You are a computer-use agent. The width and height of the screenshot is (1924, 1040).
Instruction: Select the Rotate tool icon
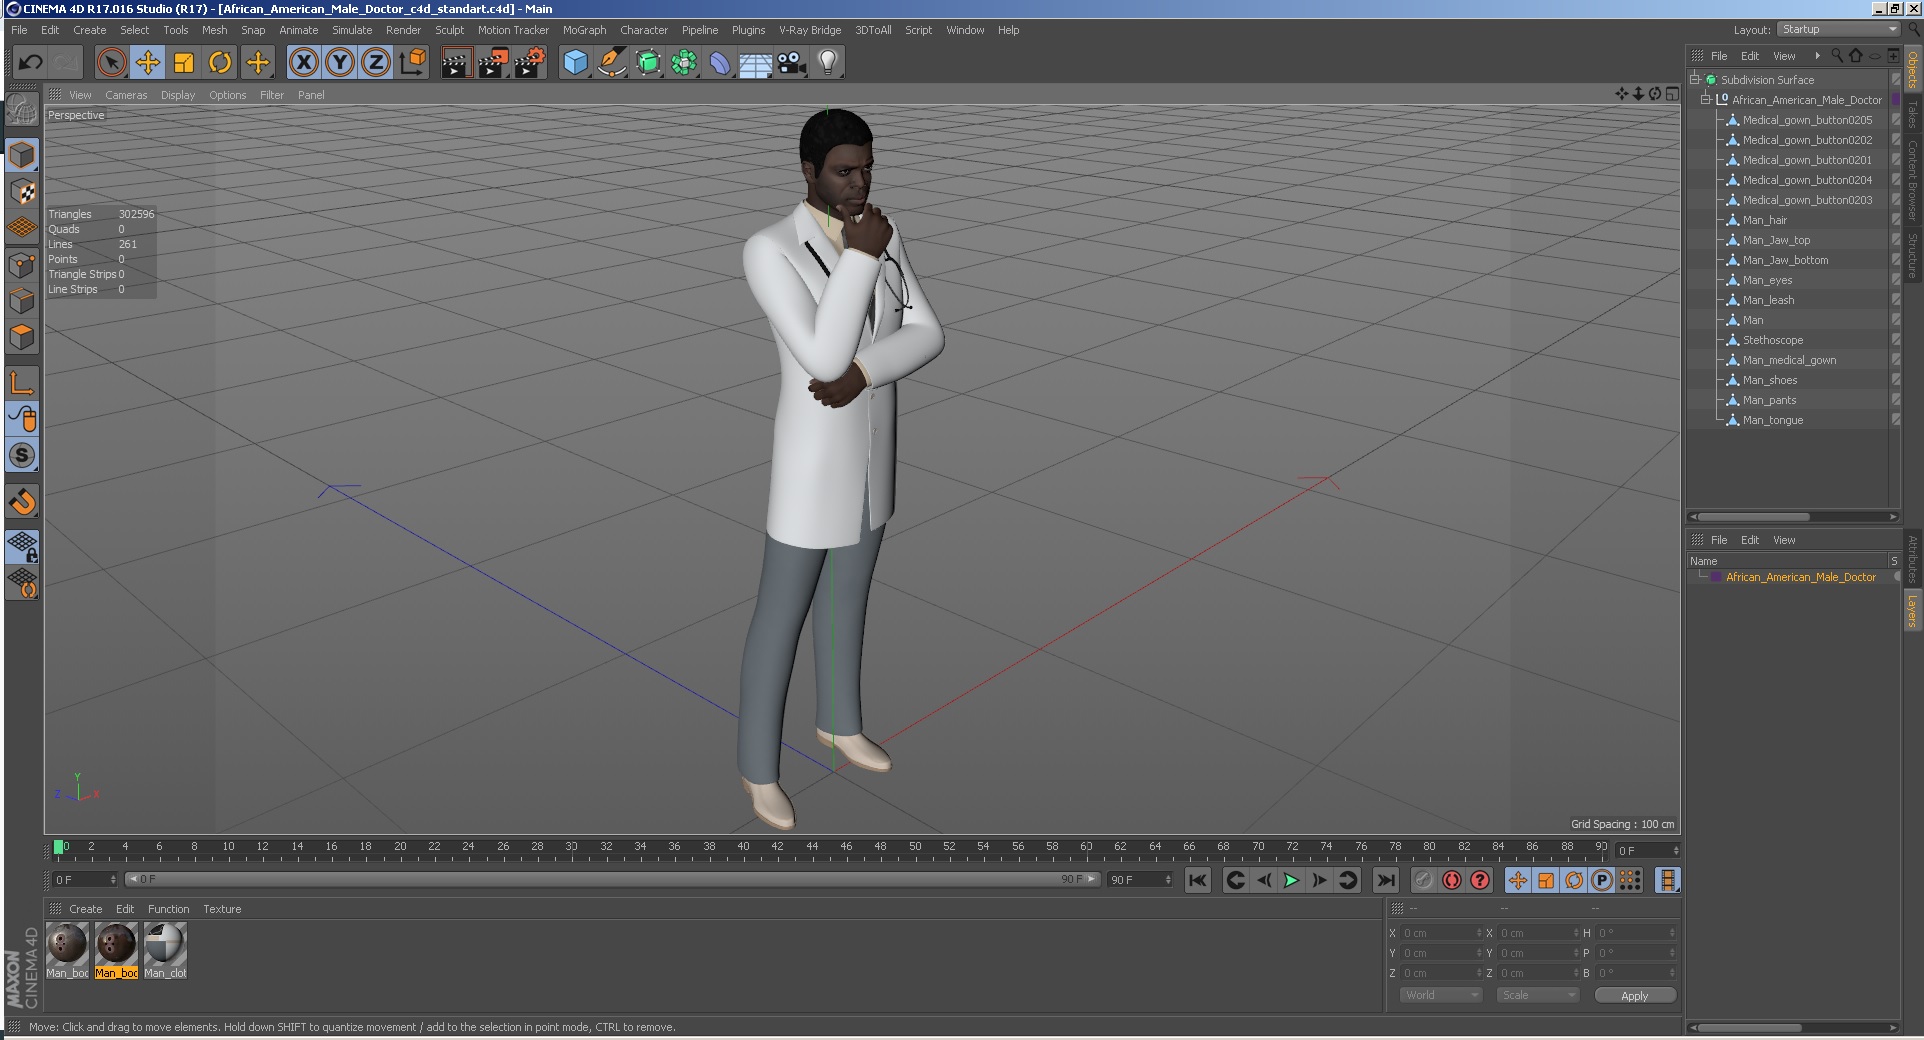[220, 63]
